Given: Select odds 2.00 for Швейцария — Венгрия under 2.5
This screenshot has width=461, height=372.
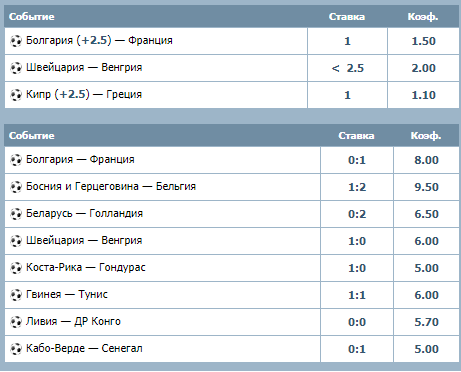Looking at the screenshot, I should [x=423, y=68].
